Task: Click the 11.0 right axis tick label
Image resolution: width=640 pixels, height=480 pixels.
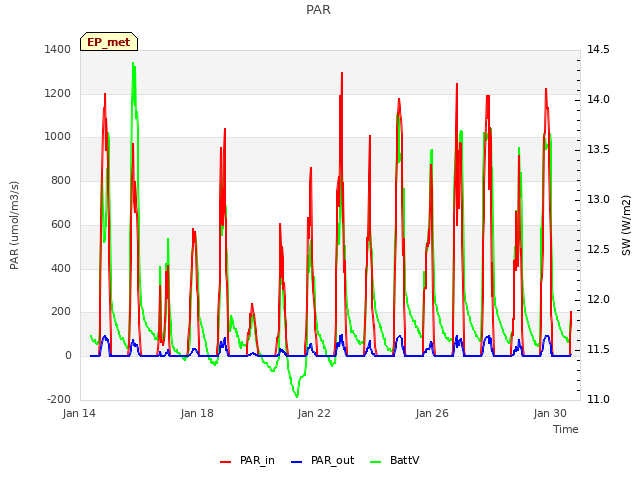Action: point(598,399)
